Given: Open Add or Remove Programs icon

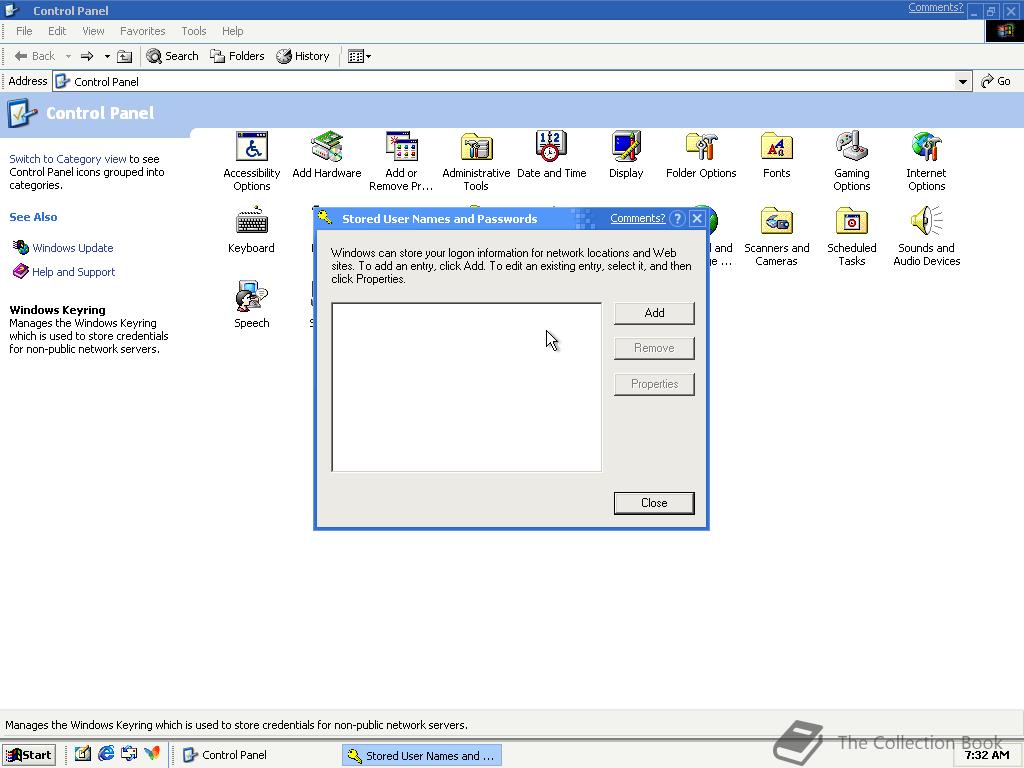Looking at the screenshot, I should tap(401, 146).
